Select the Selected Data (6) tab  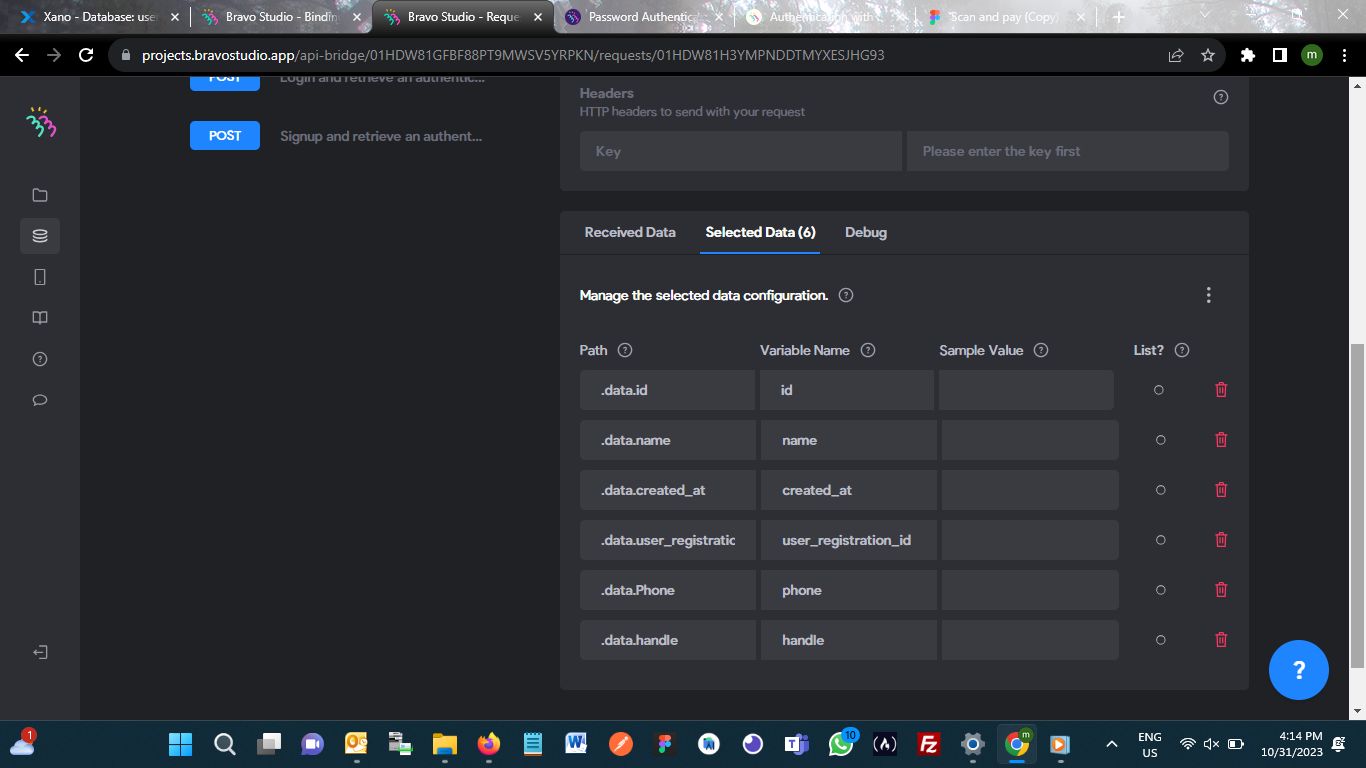point(760,232)
